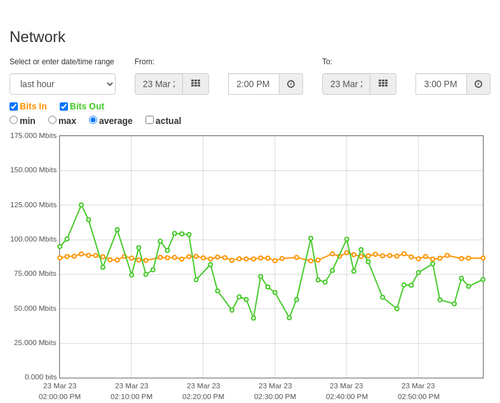Click the 75.000 Mbits axis label
The image size is (500, 403).
point(35,273)
